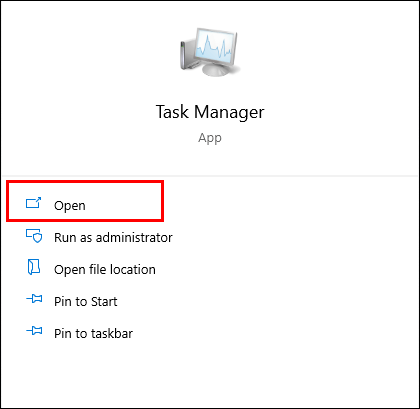Click the divider line below the App label
The width and height of the screenshot is (420, 409).
[x=210, y=176]
